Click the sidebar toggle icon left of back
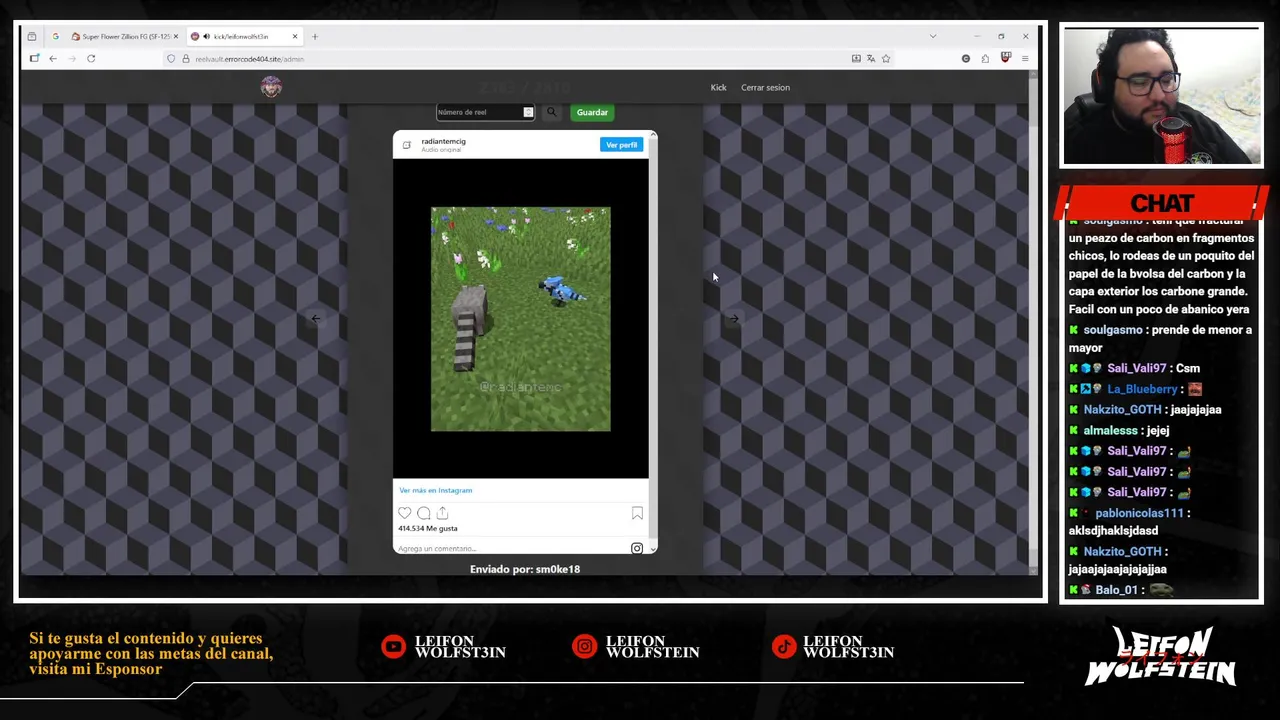Viewport: 1280px width, 720px height. pos(34,58)
